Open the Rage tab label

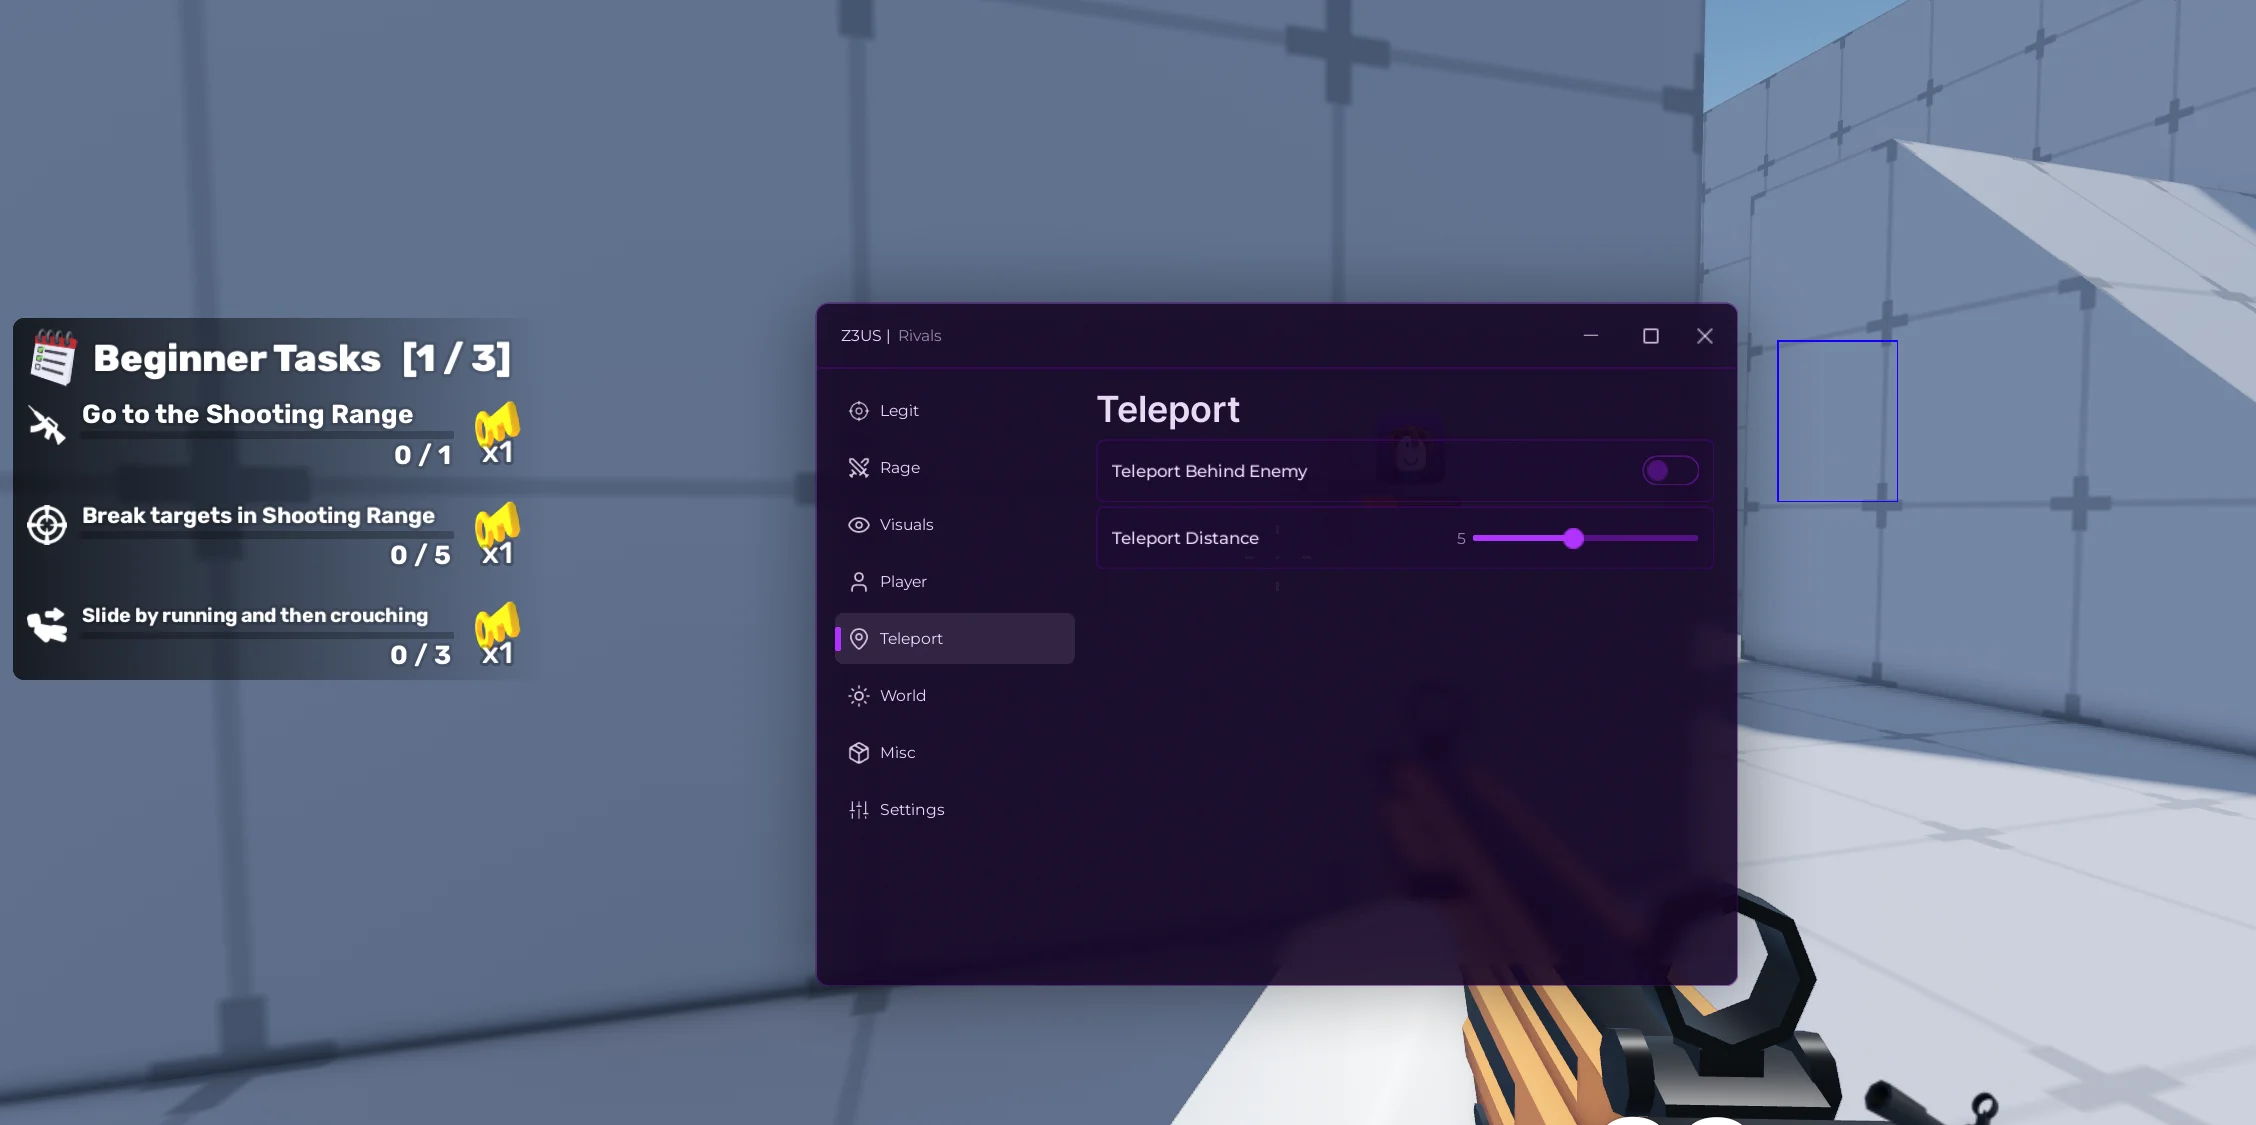[x=899, y=468]
